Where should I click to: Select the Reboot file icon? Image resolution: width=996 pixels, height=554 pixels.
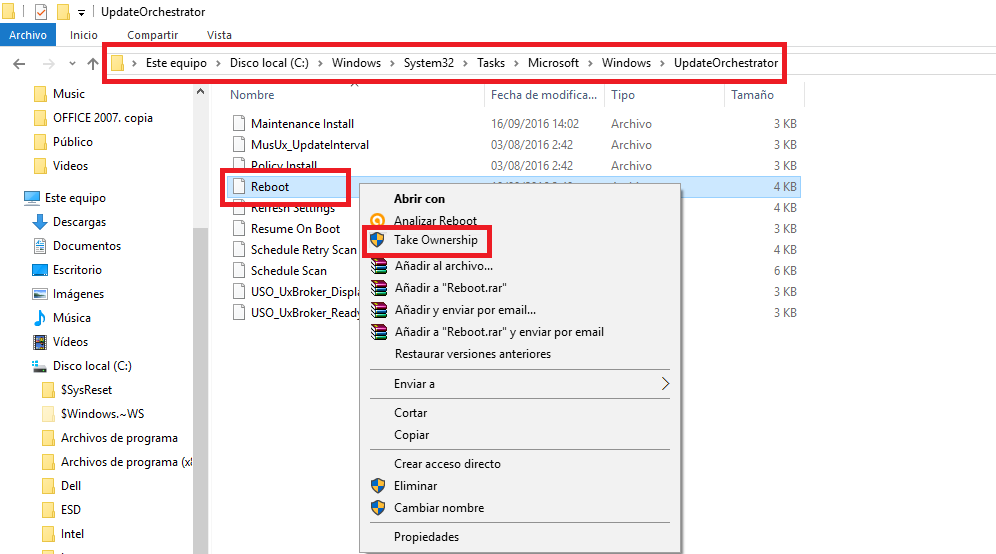pyautogui.click(x=239, y=186)
